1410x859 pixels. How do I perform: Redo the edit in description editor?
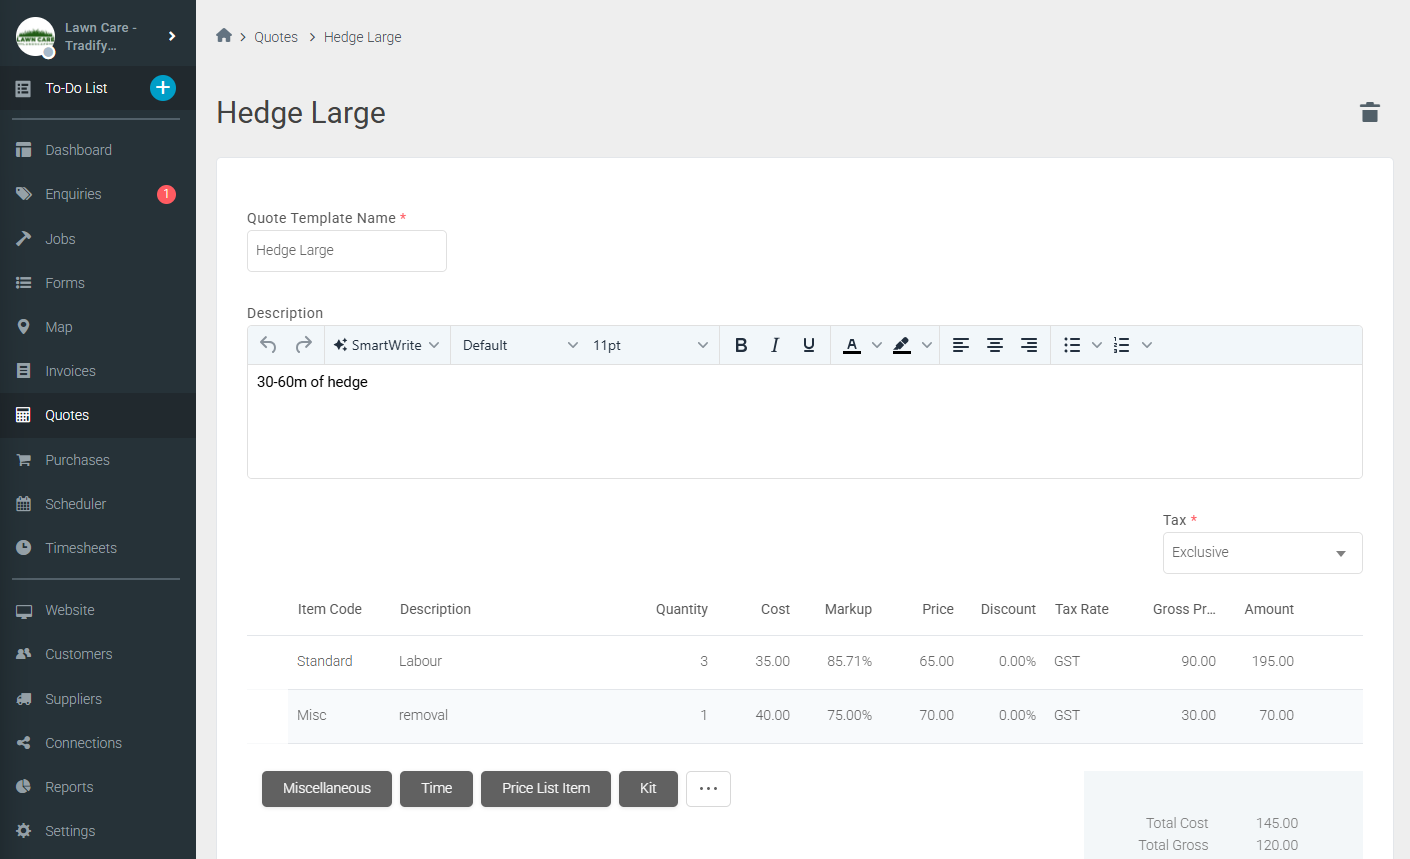(x=304, y=345)
